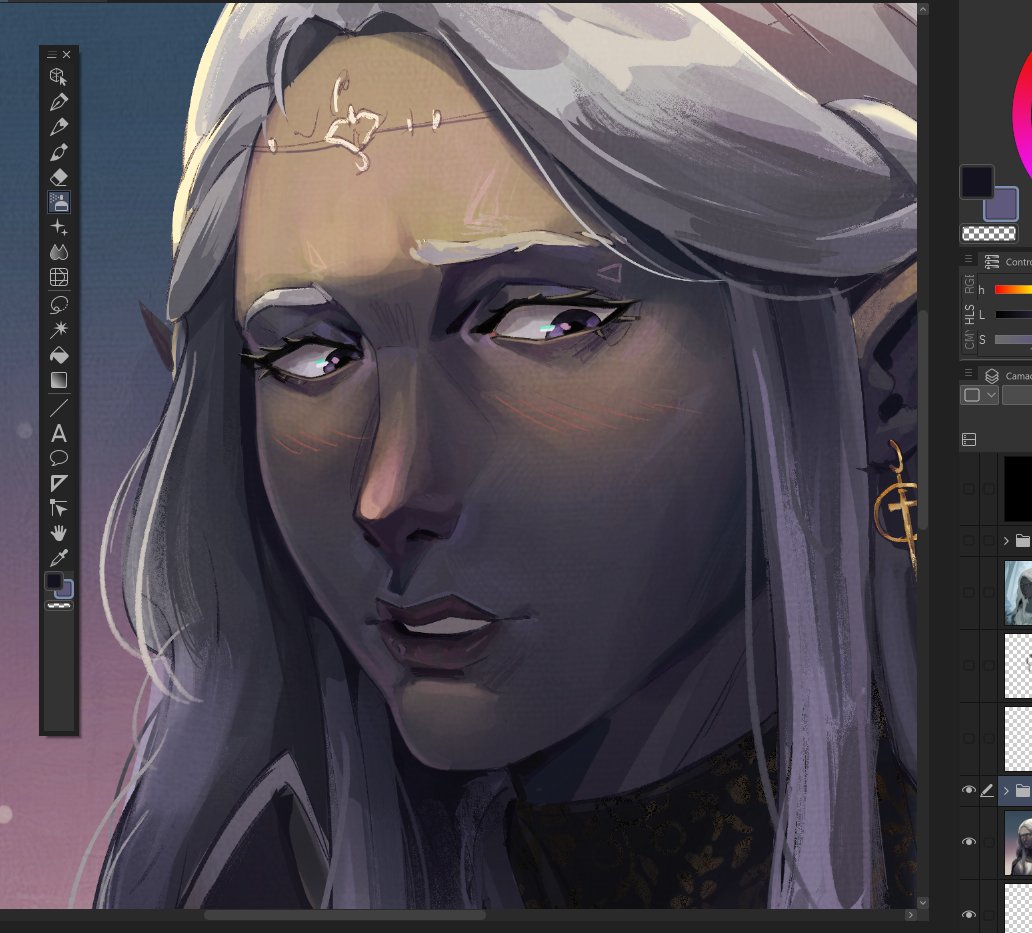Screen dimensions: 1032x933
Task: Select the Text tool
Action: coord(59,433)
